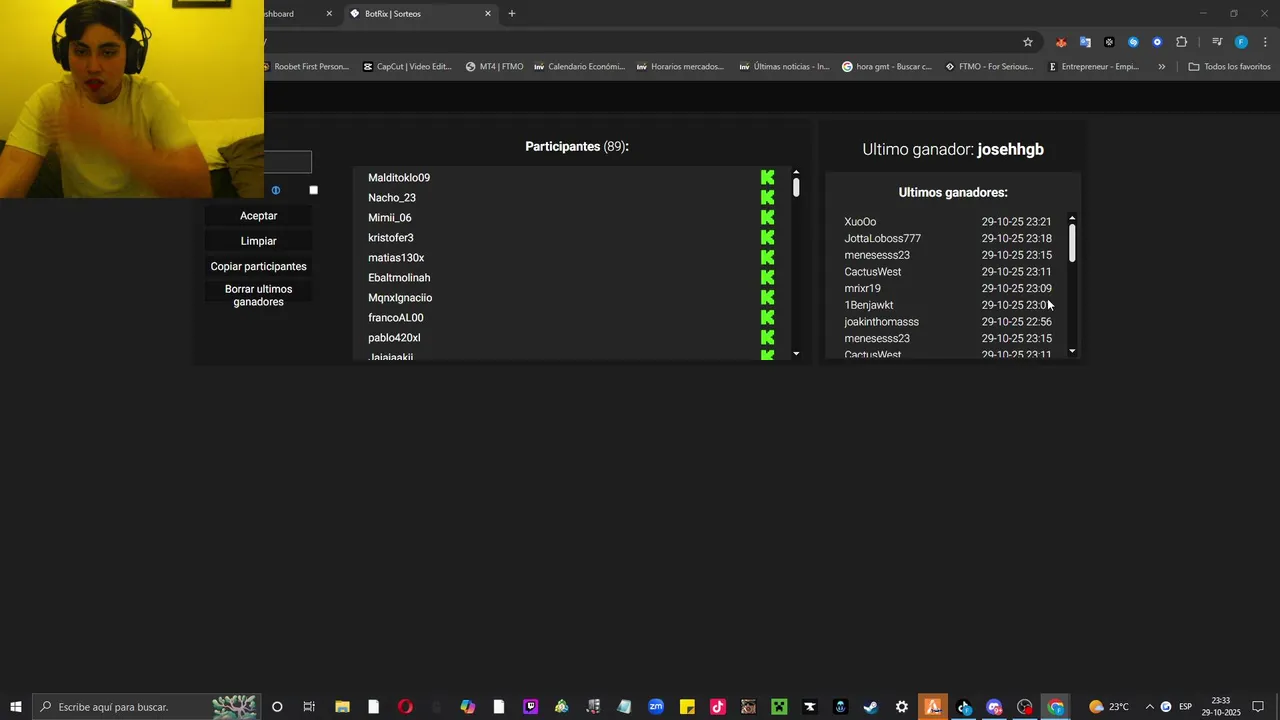Click the Kick icon next to kristofer3
Viewport: 1280px width, 720px height.
point(767,238)
